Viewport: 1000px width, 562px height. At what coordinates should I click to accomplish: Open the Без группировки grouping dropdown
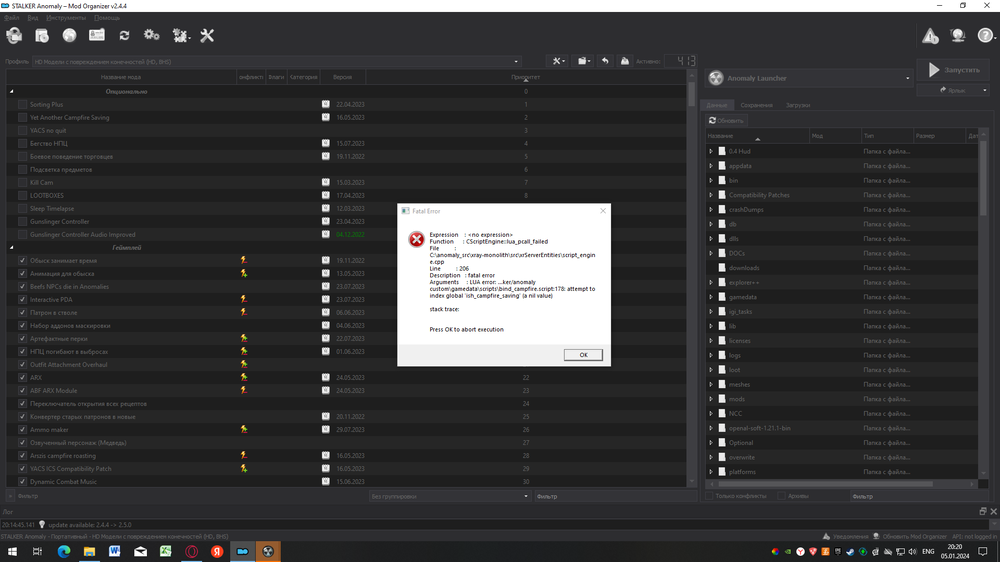[450, 496]
